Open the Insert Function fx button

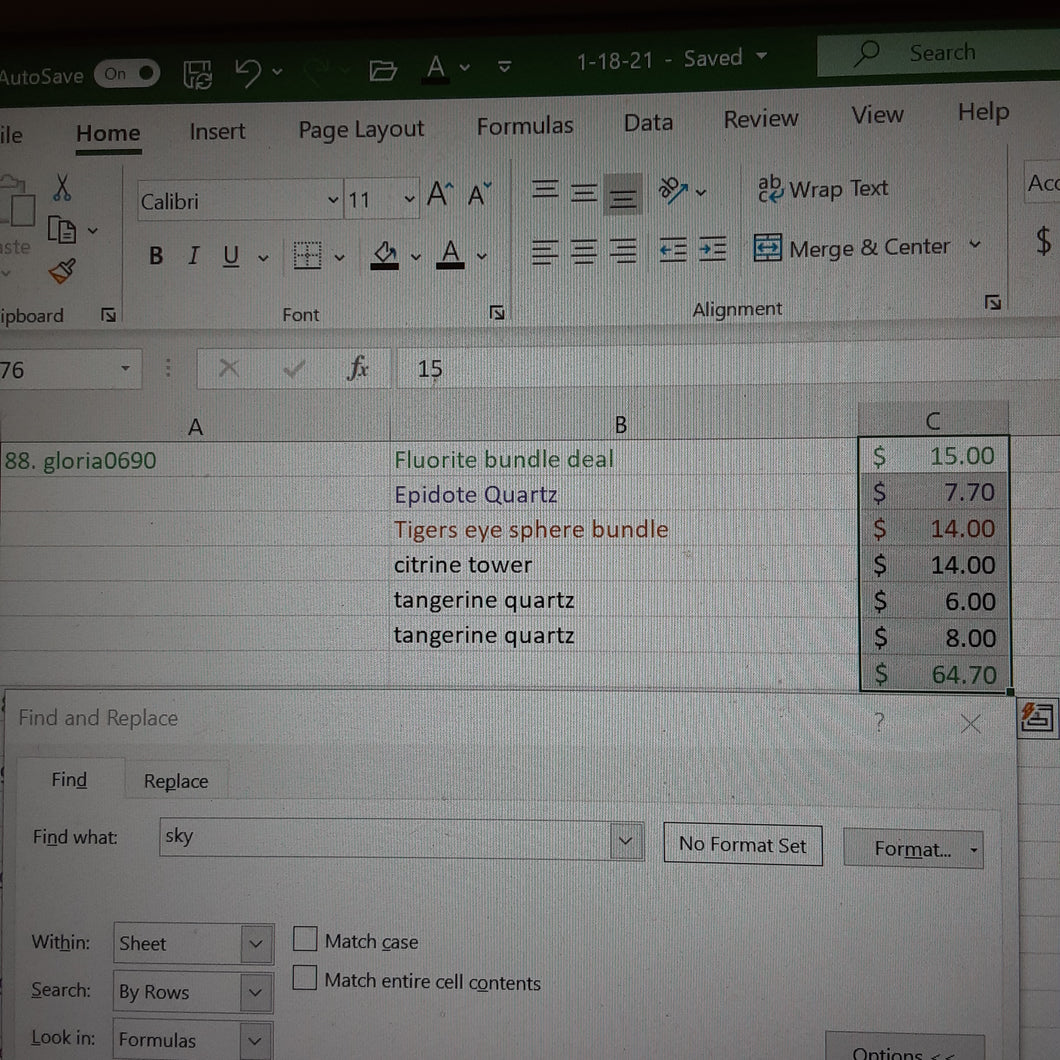[357, 368]
